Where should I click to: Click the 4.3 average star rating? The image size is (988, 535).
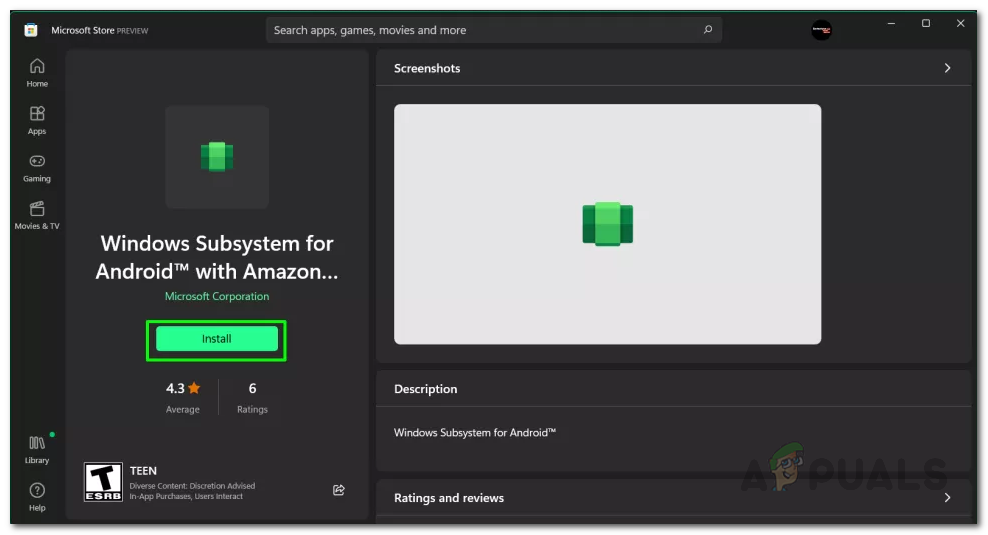[183, 388]
